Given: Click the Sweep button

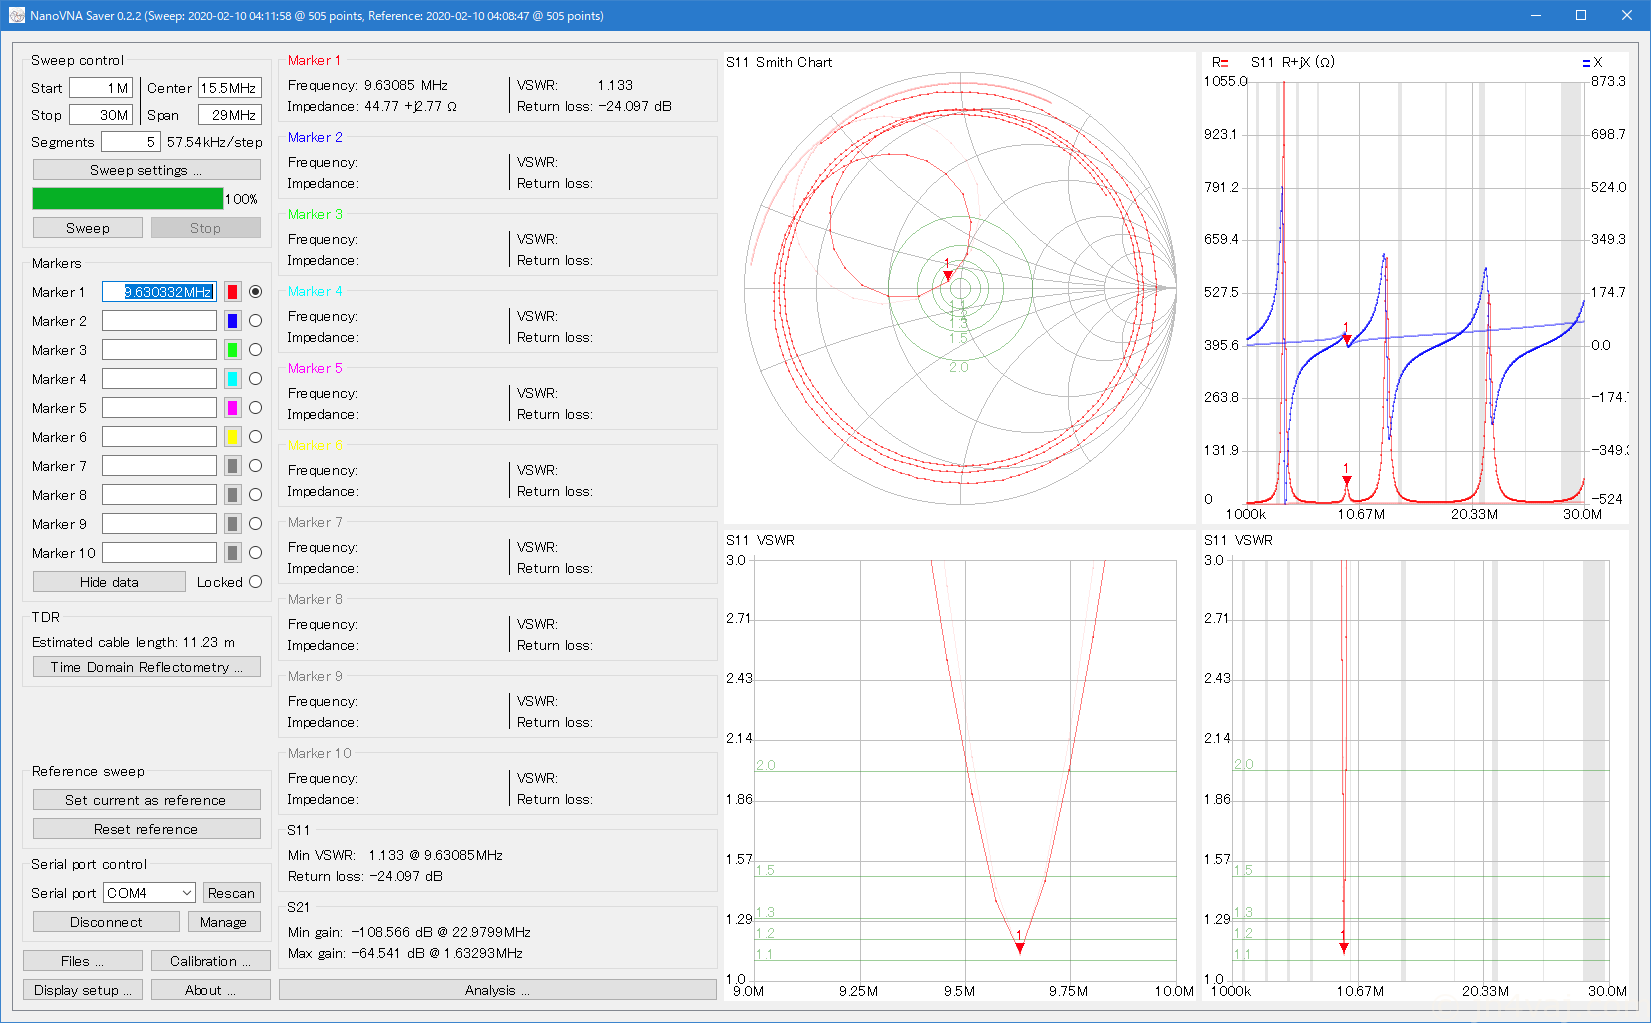Looking at the screenshot, I should [x=88, y=228].
